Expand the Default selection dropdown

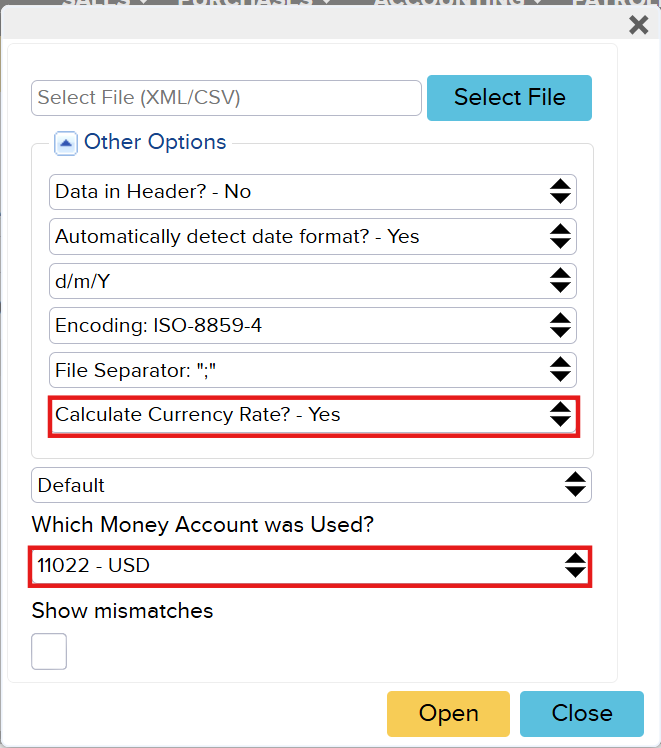tap(311, 485)
